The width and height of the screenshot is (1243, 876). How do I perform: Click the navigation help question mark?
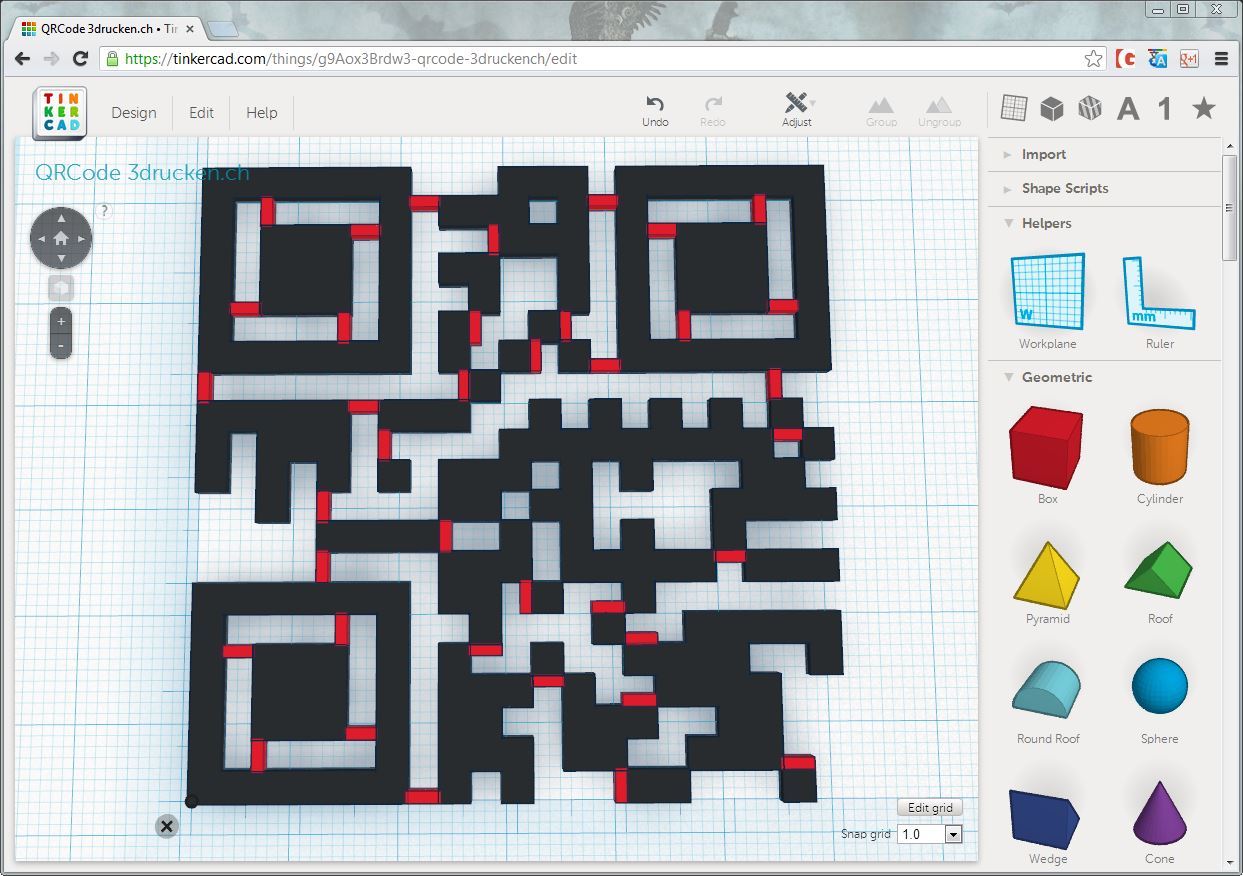coord(105,211)
